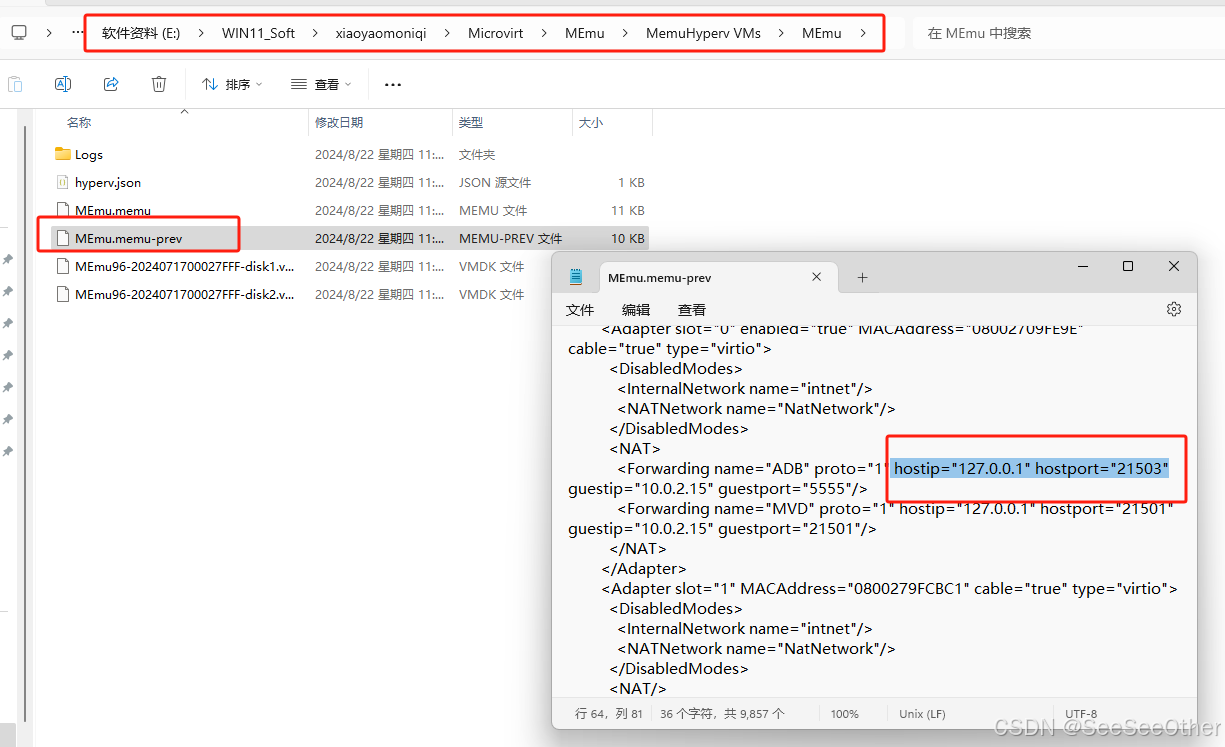Maximize the Notepad window
Image resolution: width=1225 pixels, height=747 pixels.
coord(1128,266)
